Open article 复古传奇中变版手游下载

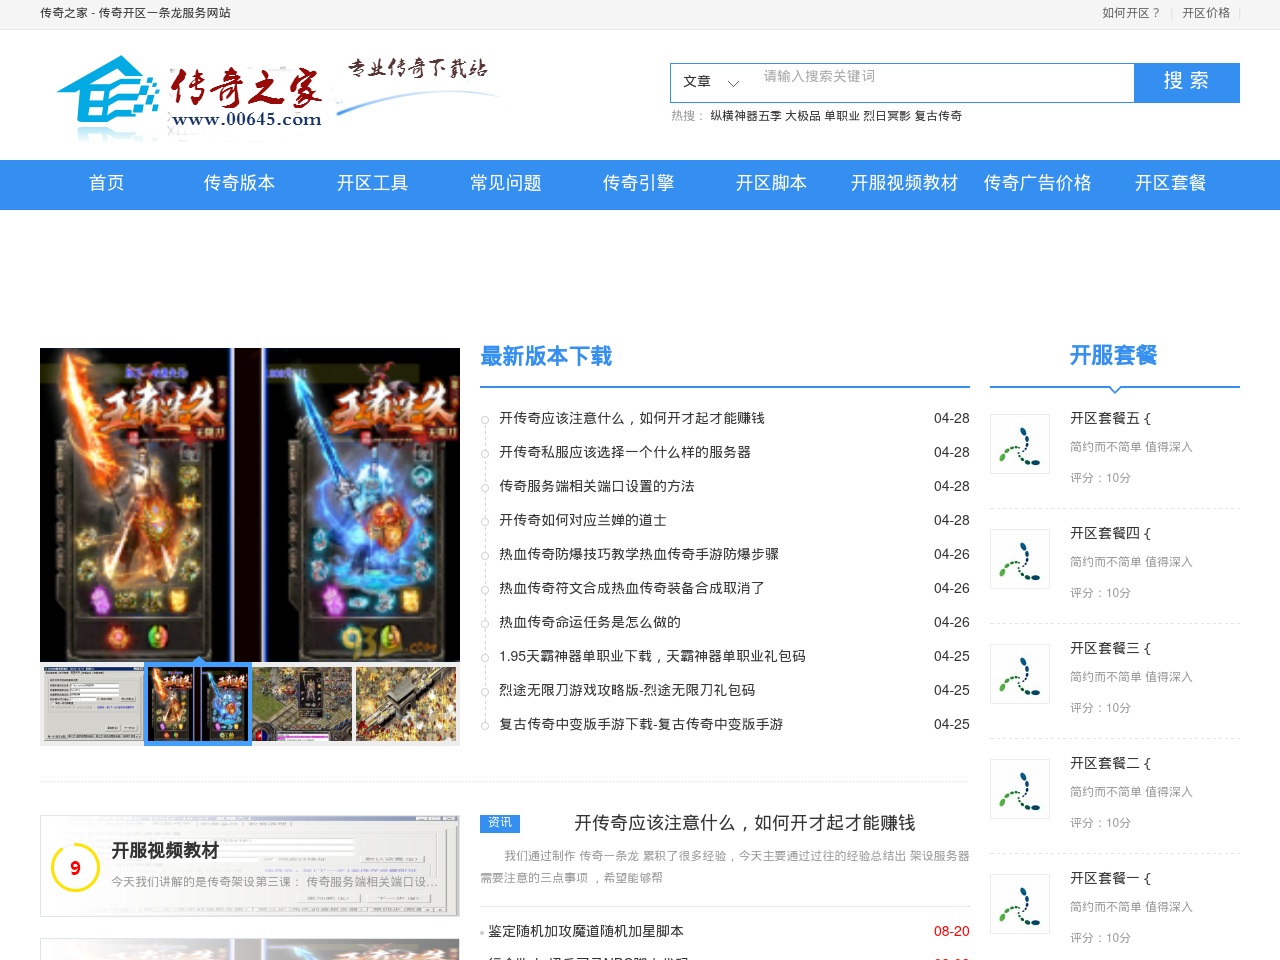(641, 725)
